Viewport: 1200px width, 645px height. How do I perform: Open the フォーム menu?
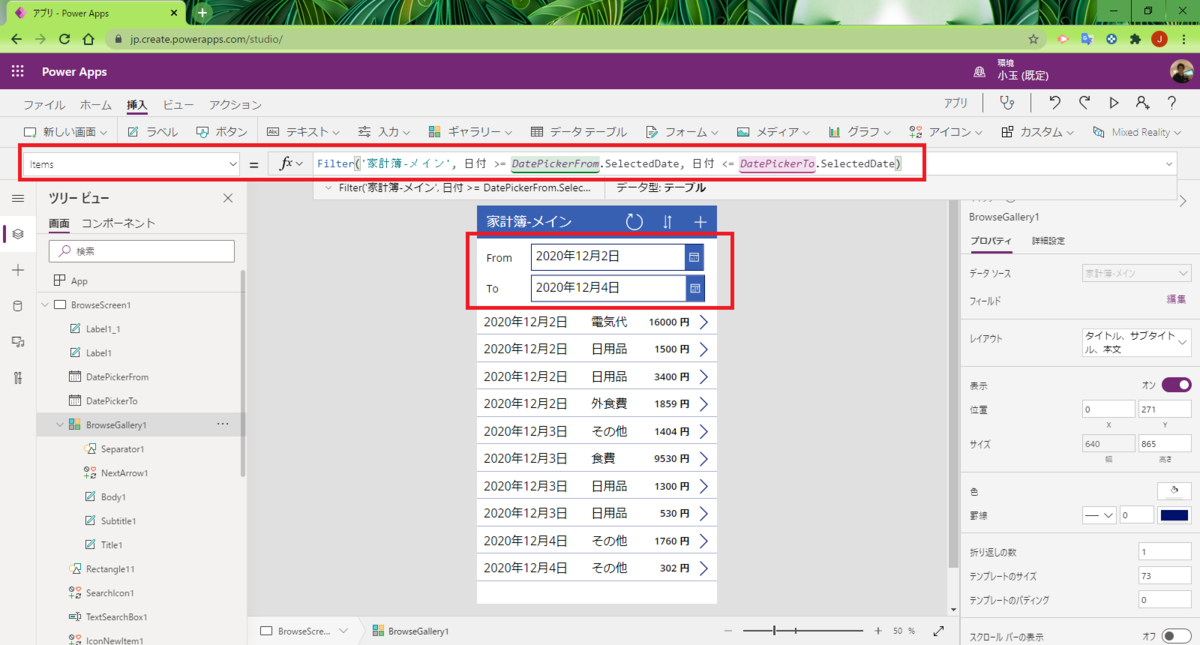pos(683,132)
